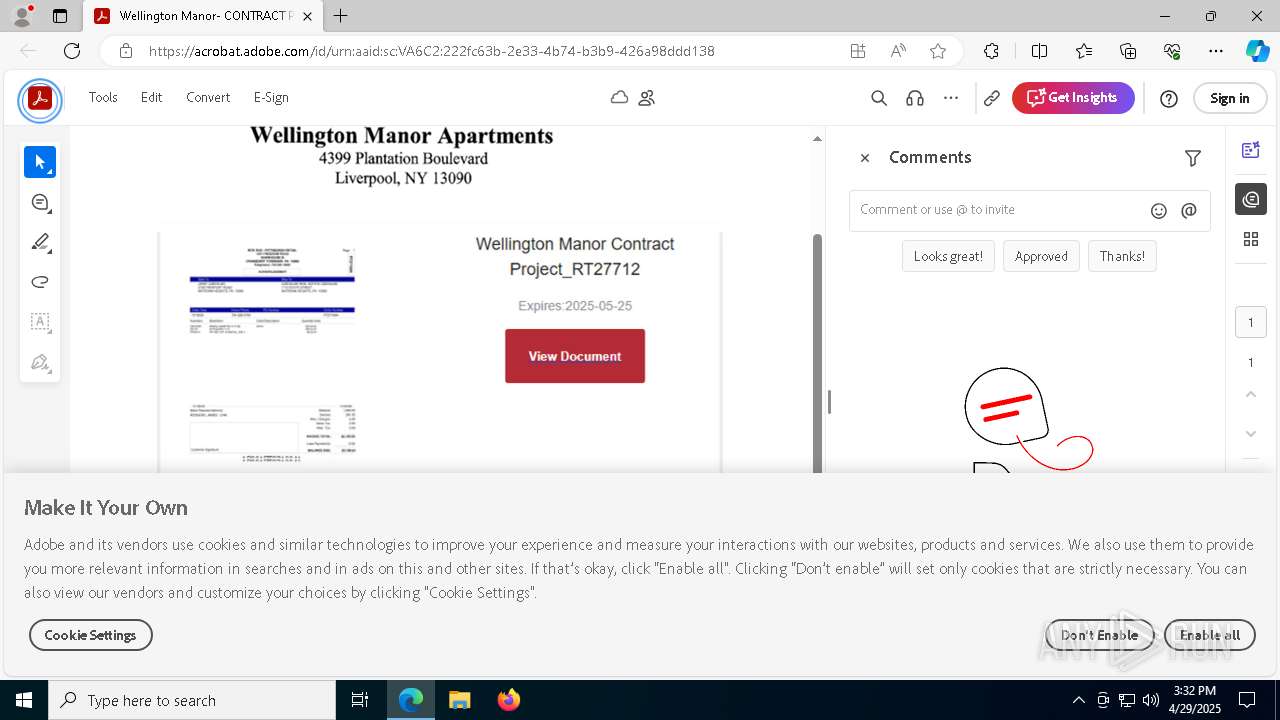Viewport: 1280px width, 720px height.
Task: Open the Task View button
Action: 360,700
